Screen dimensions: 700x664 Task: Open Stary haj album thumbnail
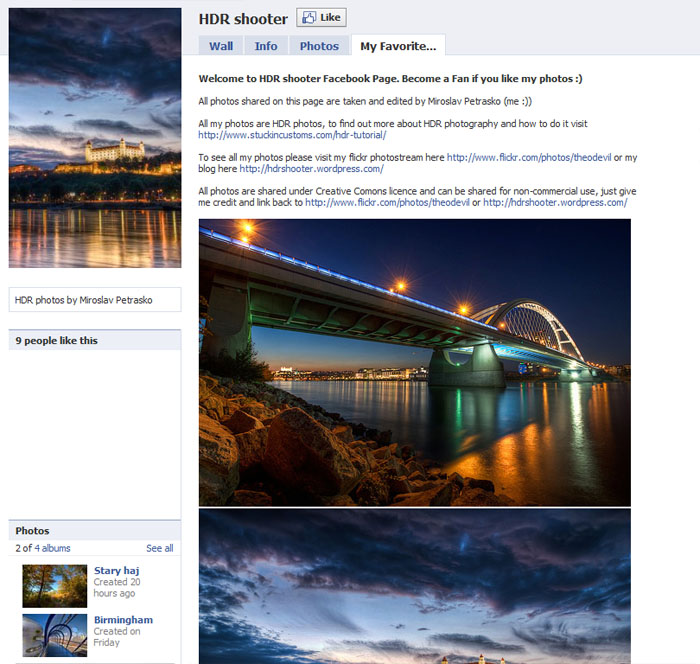click(x=55, y=586)
